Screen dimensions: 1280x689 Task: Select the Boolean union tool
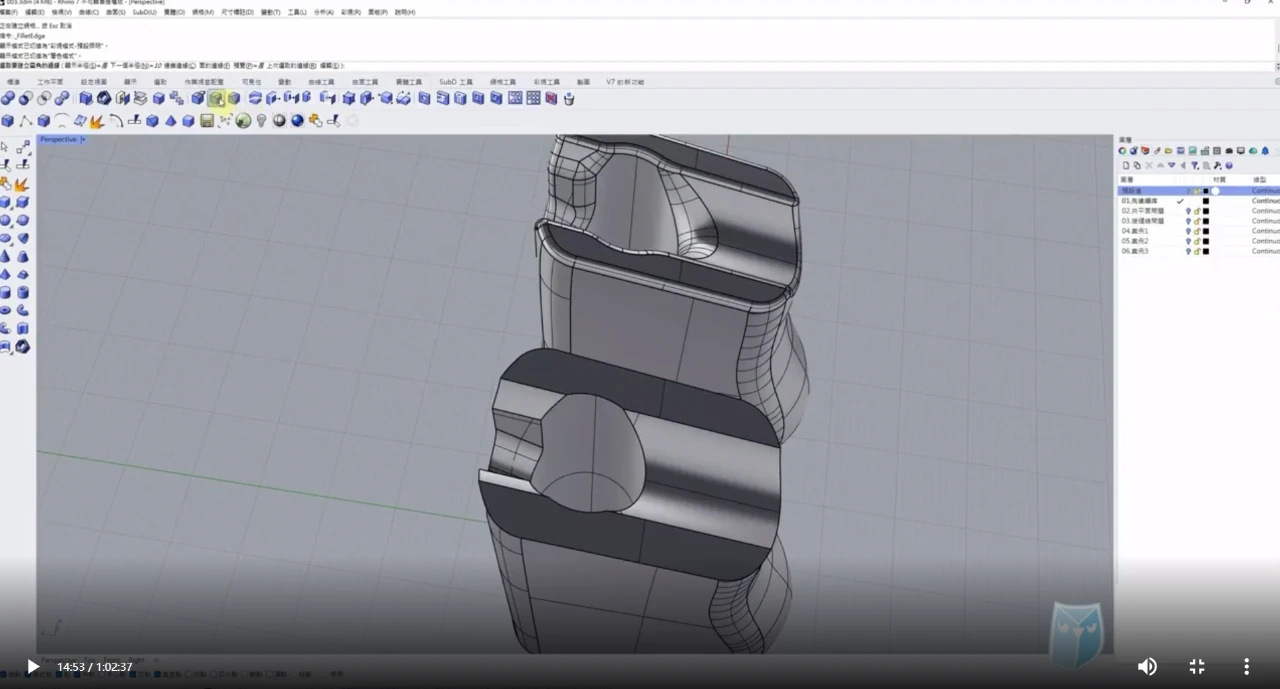pyautogui.click(x=8, y=98)
